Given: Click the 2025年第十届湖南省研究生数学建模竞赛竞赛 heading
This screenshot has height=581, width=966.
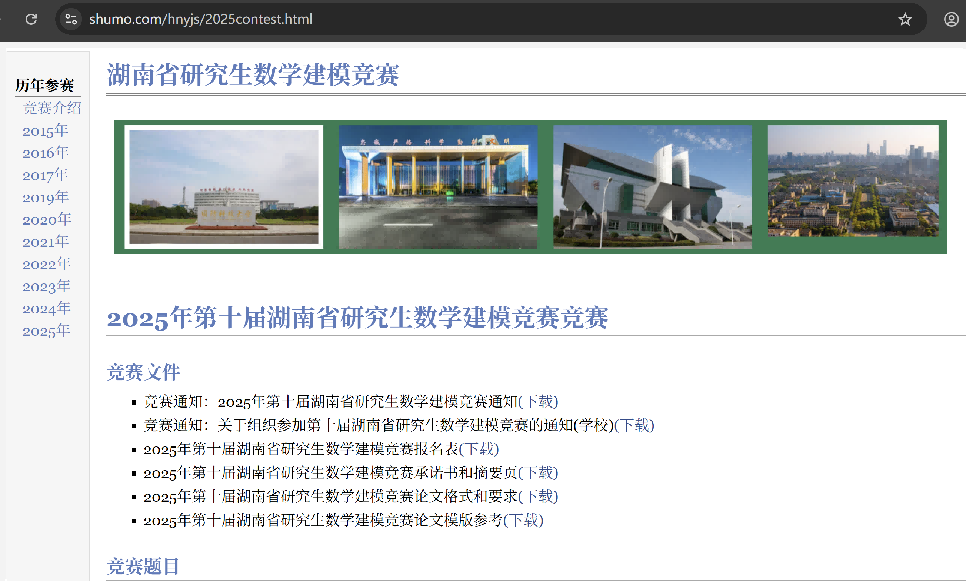Looking at the screenshot, I should (x=357, y=318).
